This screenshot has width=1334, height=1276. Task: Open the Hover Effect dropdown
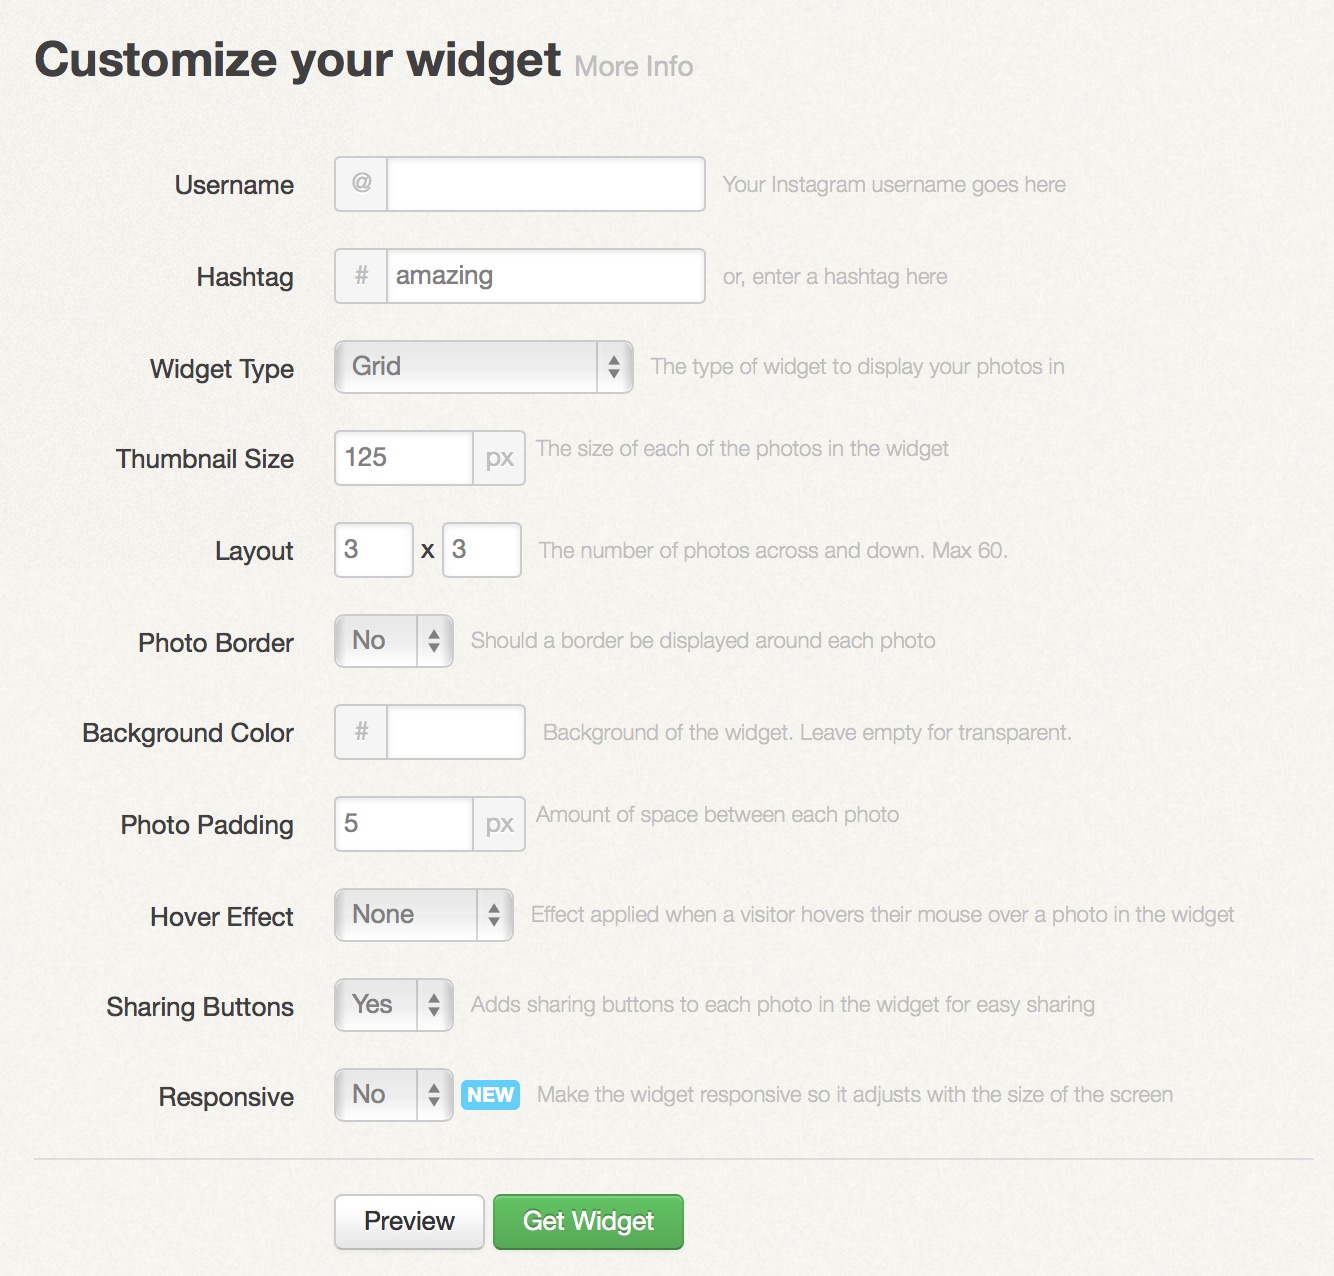tap(424, 915)
